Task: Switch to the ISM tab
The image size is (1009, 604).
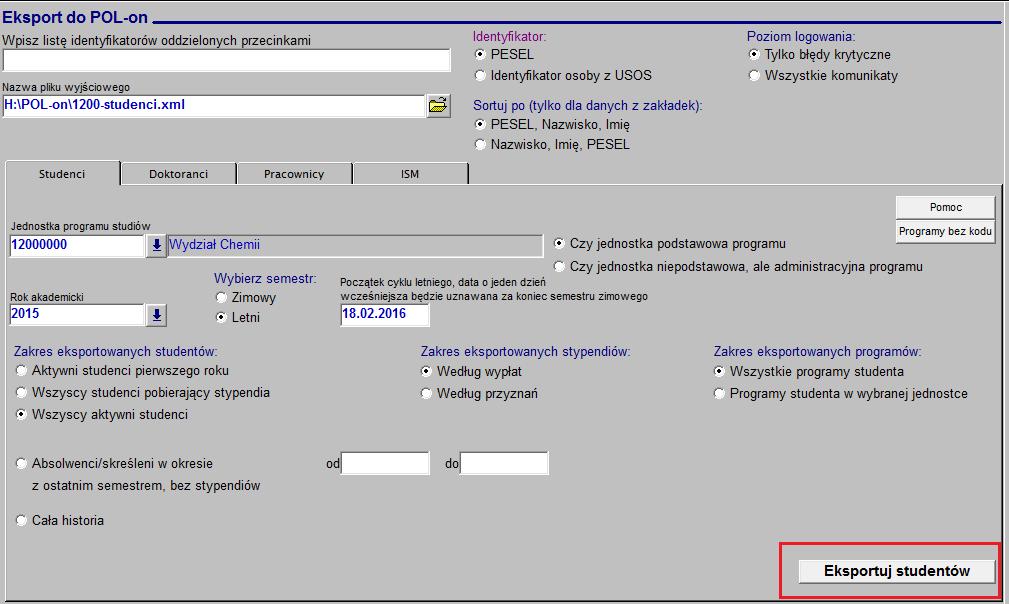Action: [x=410, y=174]
